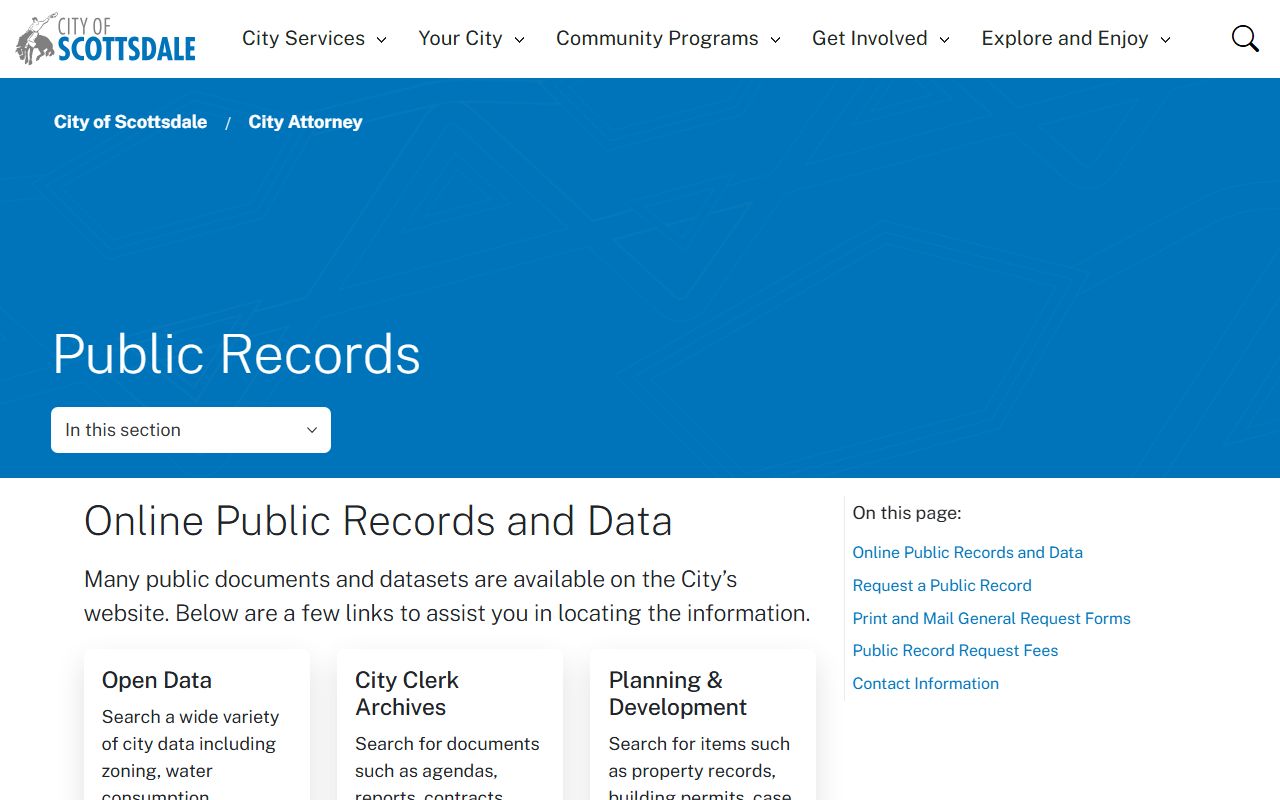This screenshot has height=800, width=1280.
Task: Click the On this page: label
Action: (x=906, y=513)
